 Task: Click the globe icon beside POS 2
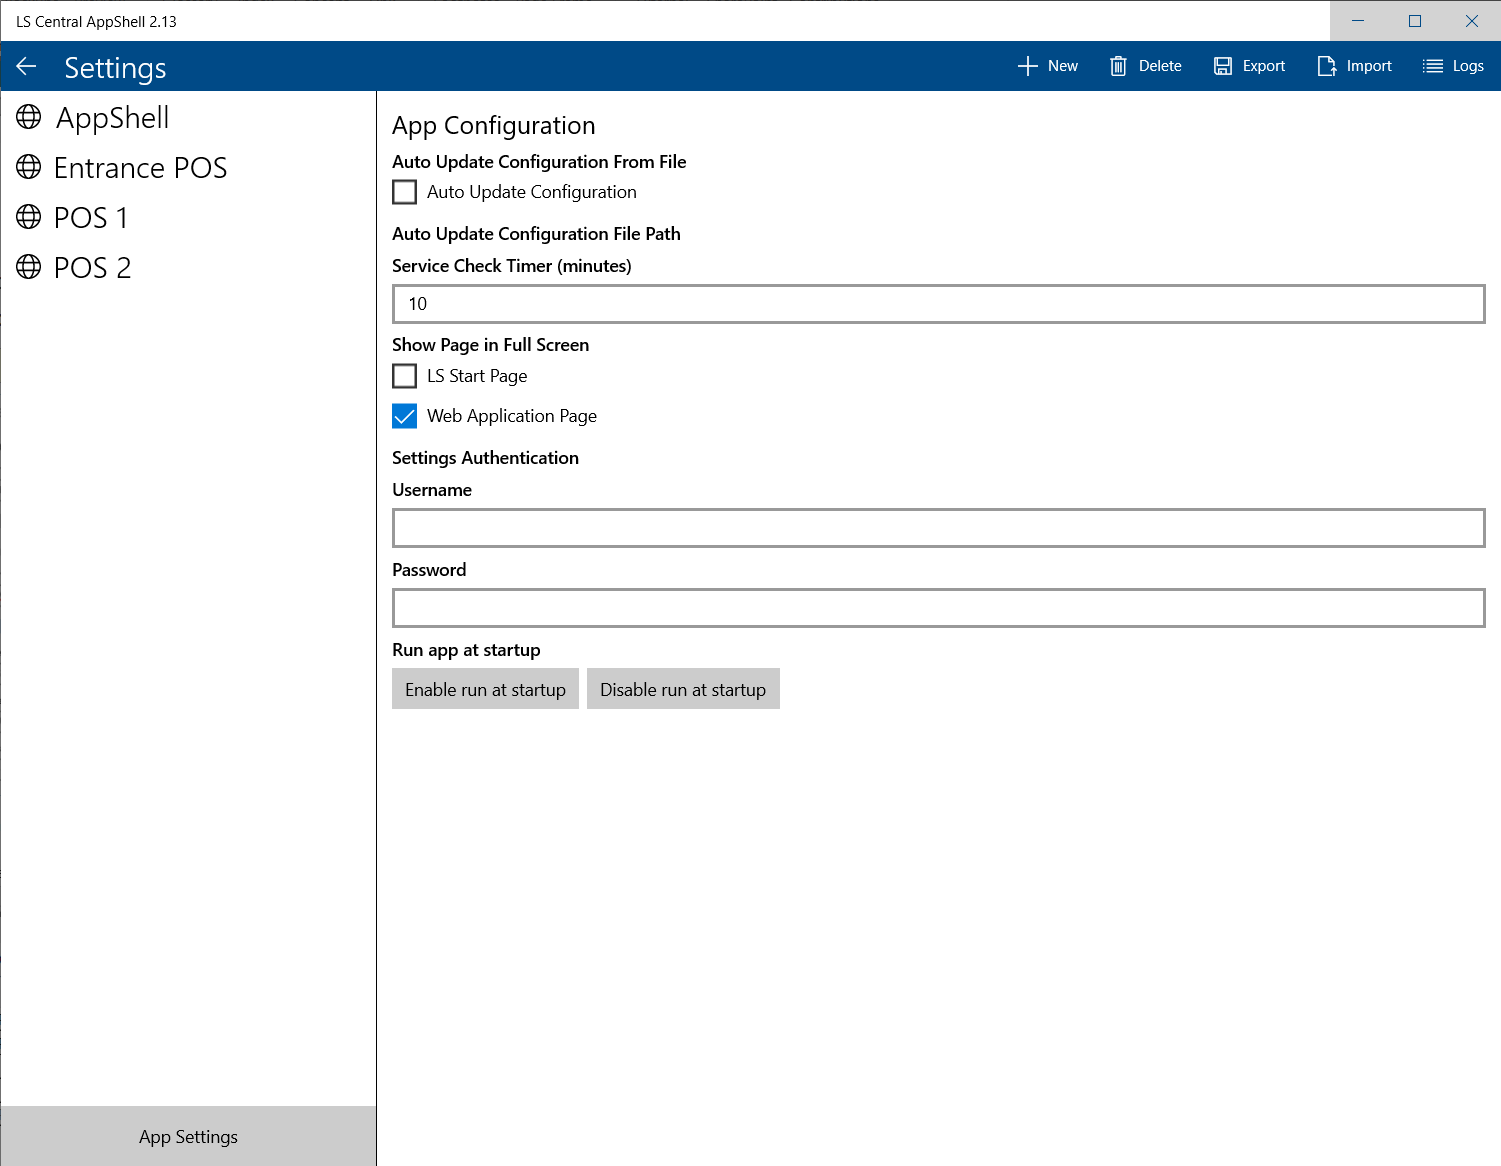click(x=29, y=267)
